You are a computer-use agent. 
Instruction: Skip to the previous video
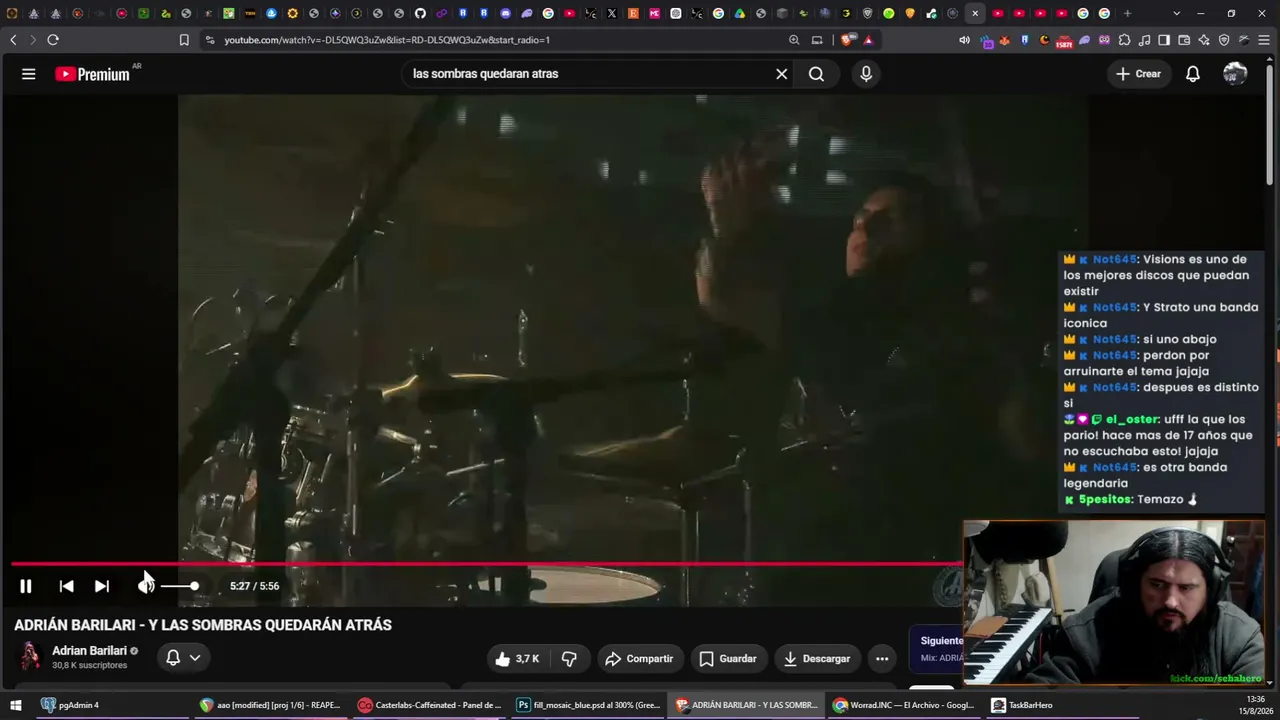pos(66,586)
